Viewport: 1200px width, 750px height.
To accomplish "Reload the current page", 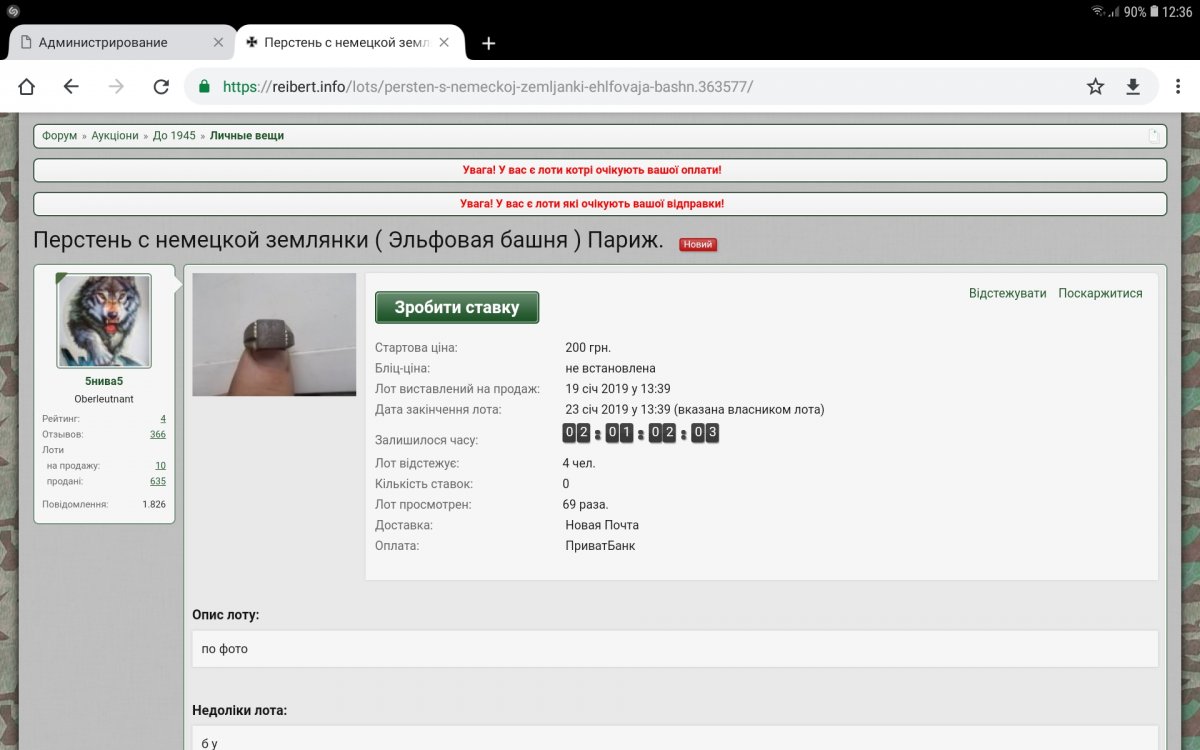I will (x=161, y=87).
